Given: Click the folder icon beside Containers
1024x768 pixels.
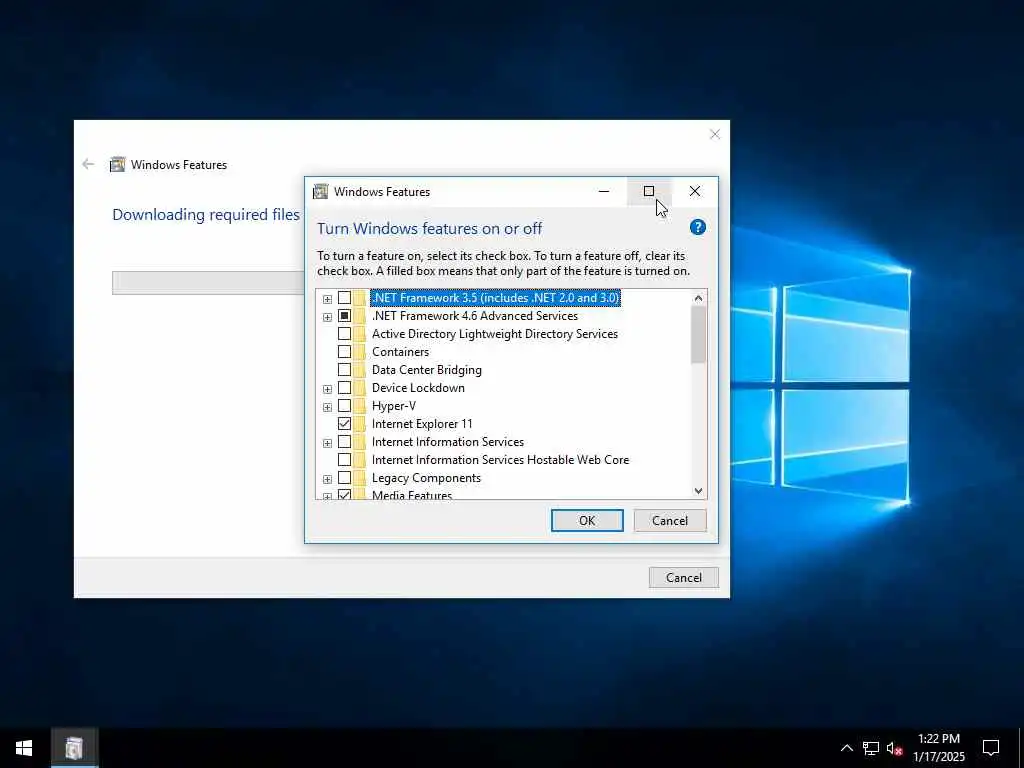Looking at the screenshot, I should (x=360, y=351).
